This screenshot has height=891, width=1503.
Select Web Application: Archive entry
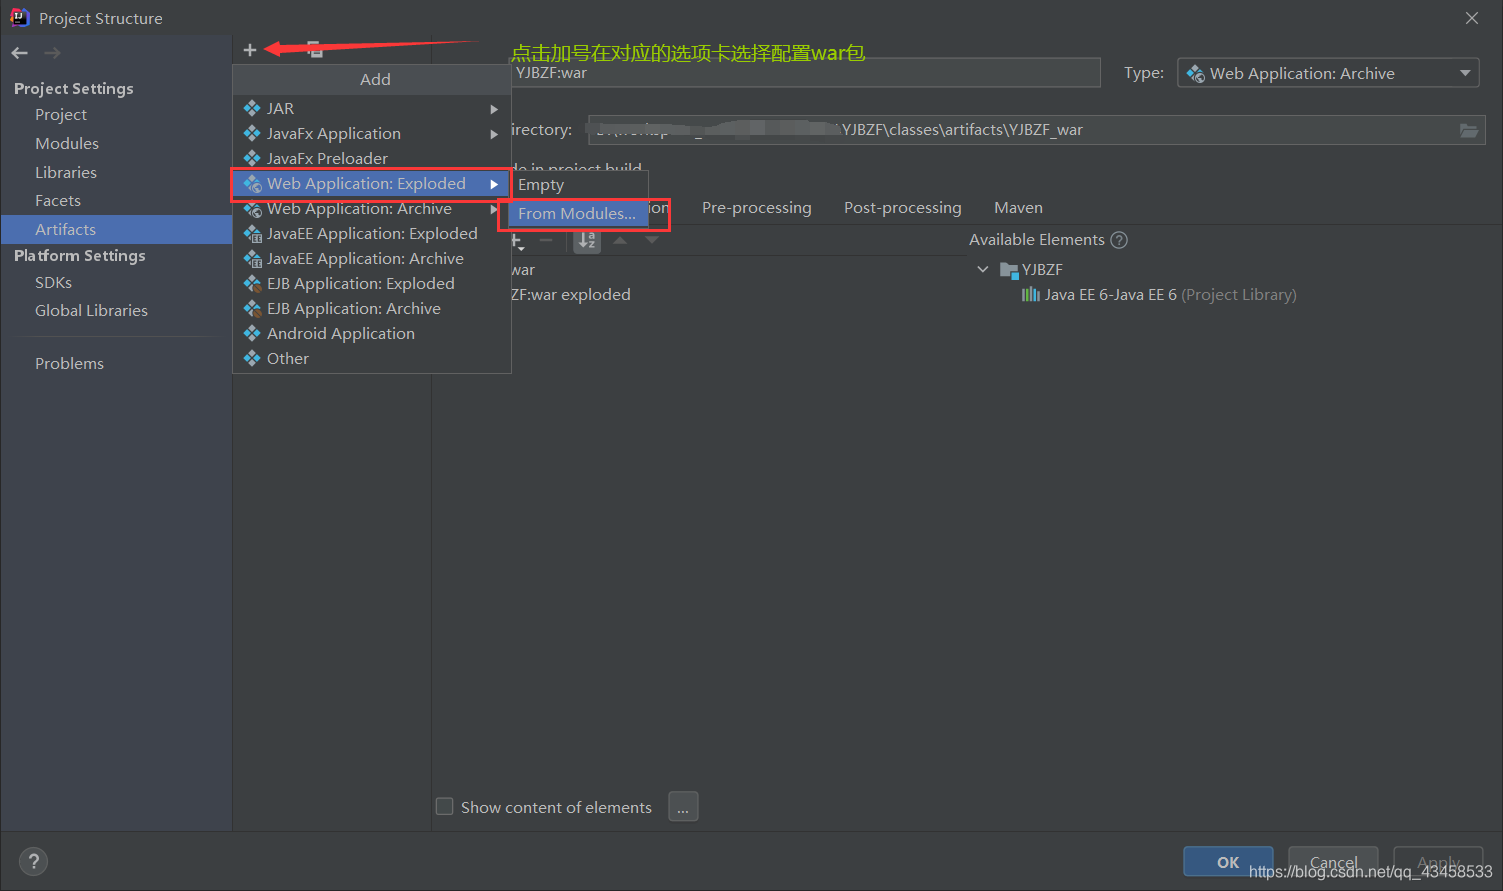[371, 209]
